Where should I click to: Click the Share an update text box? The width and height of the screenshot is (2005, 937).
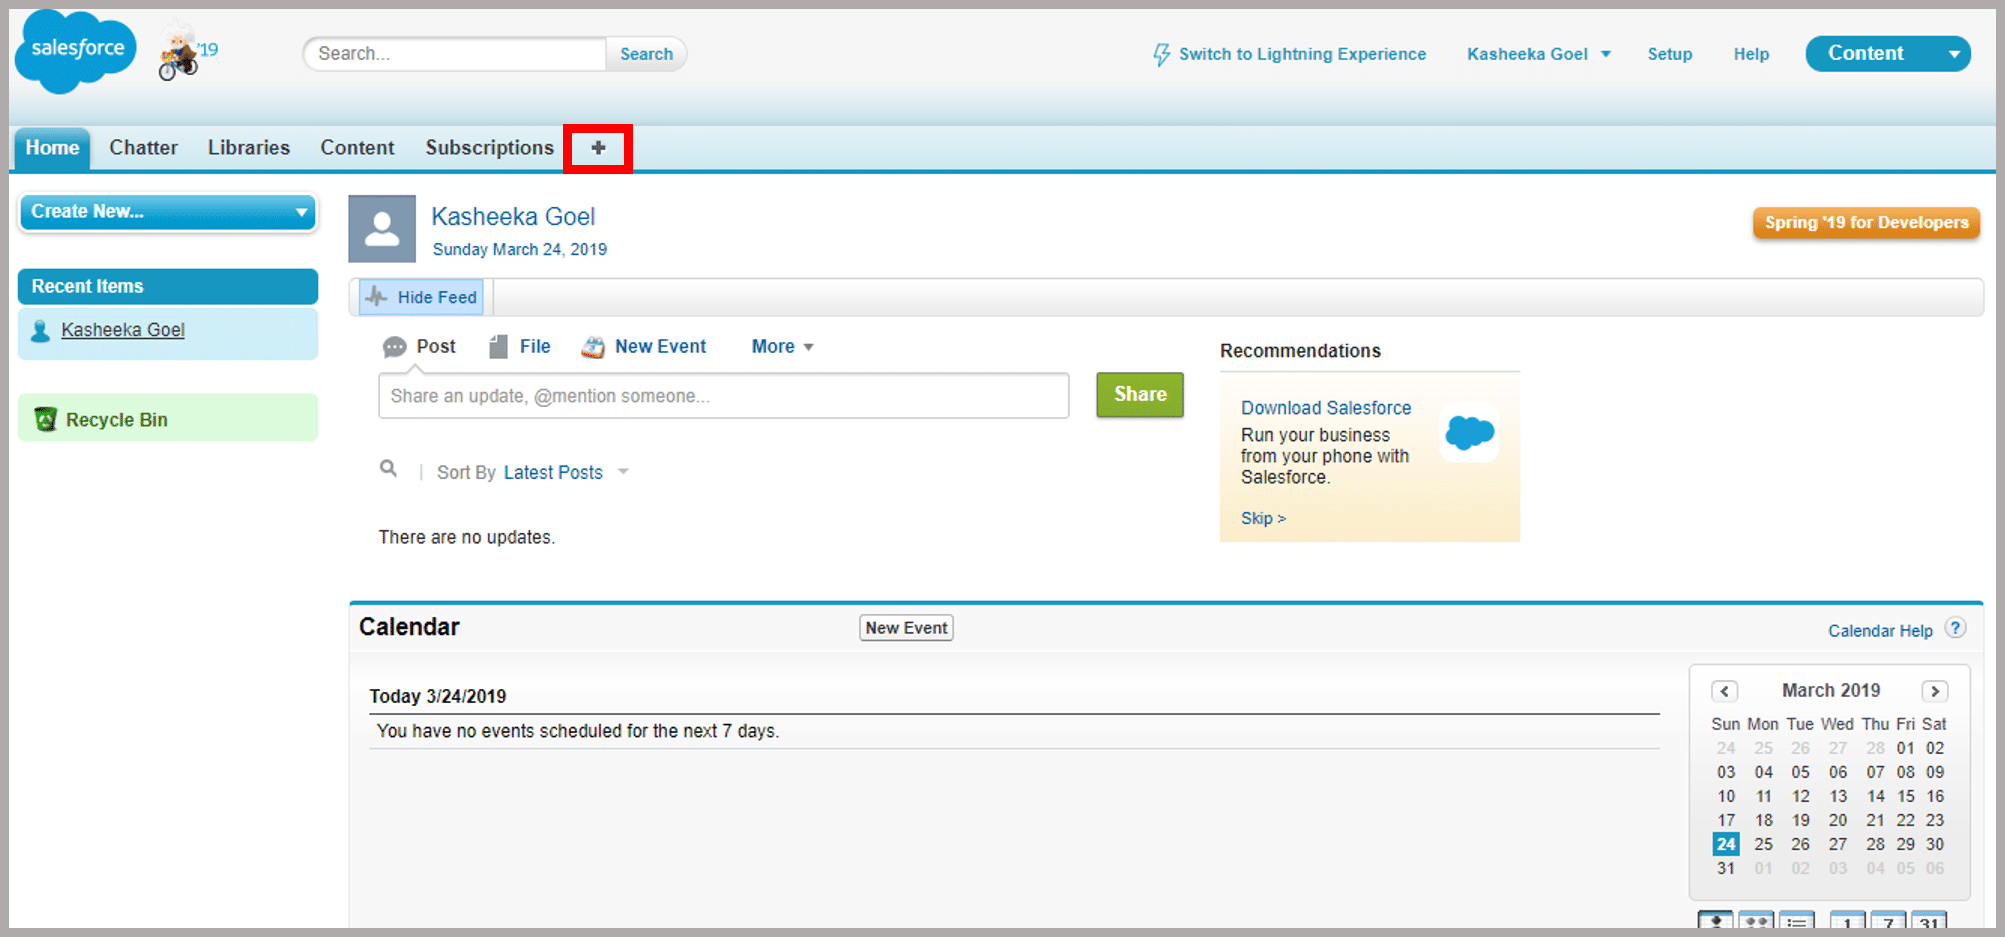(x=724, y=396)
